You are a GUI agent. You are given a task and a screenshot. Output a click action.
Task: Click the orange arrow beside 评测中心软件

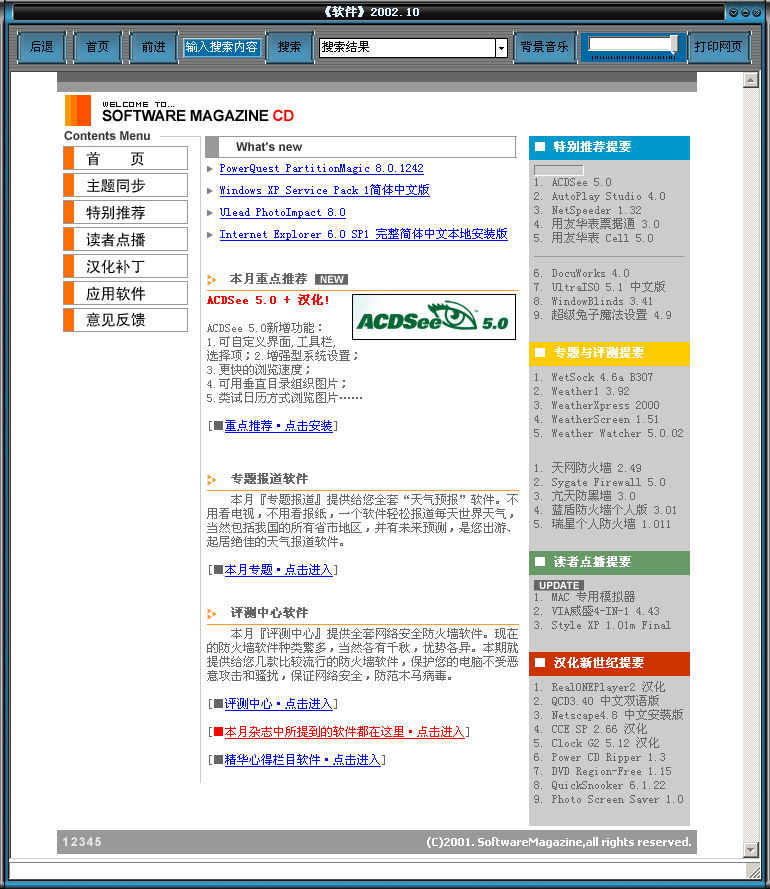[x=212, y=613]
